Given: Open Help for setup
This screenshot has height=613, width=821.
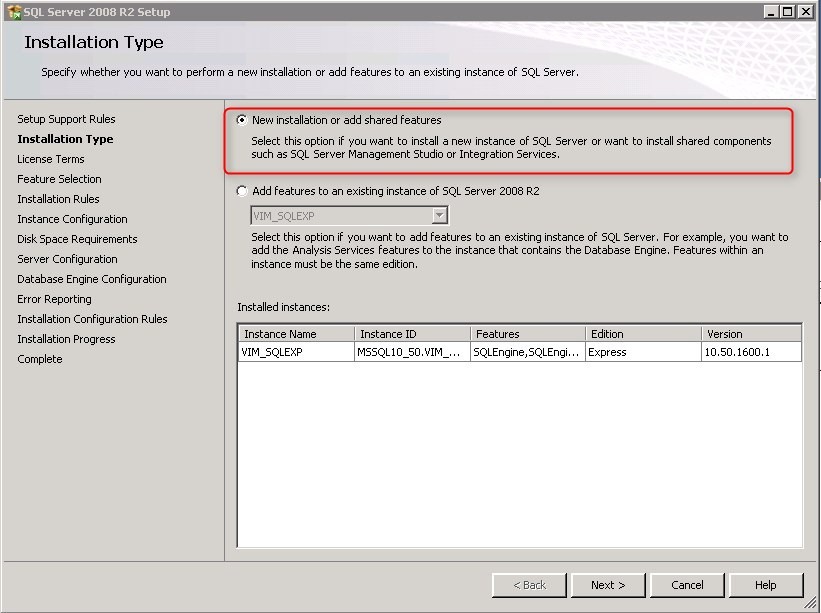Looking at the screenshot, I should (765, 585).
